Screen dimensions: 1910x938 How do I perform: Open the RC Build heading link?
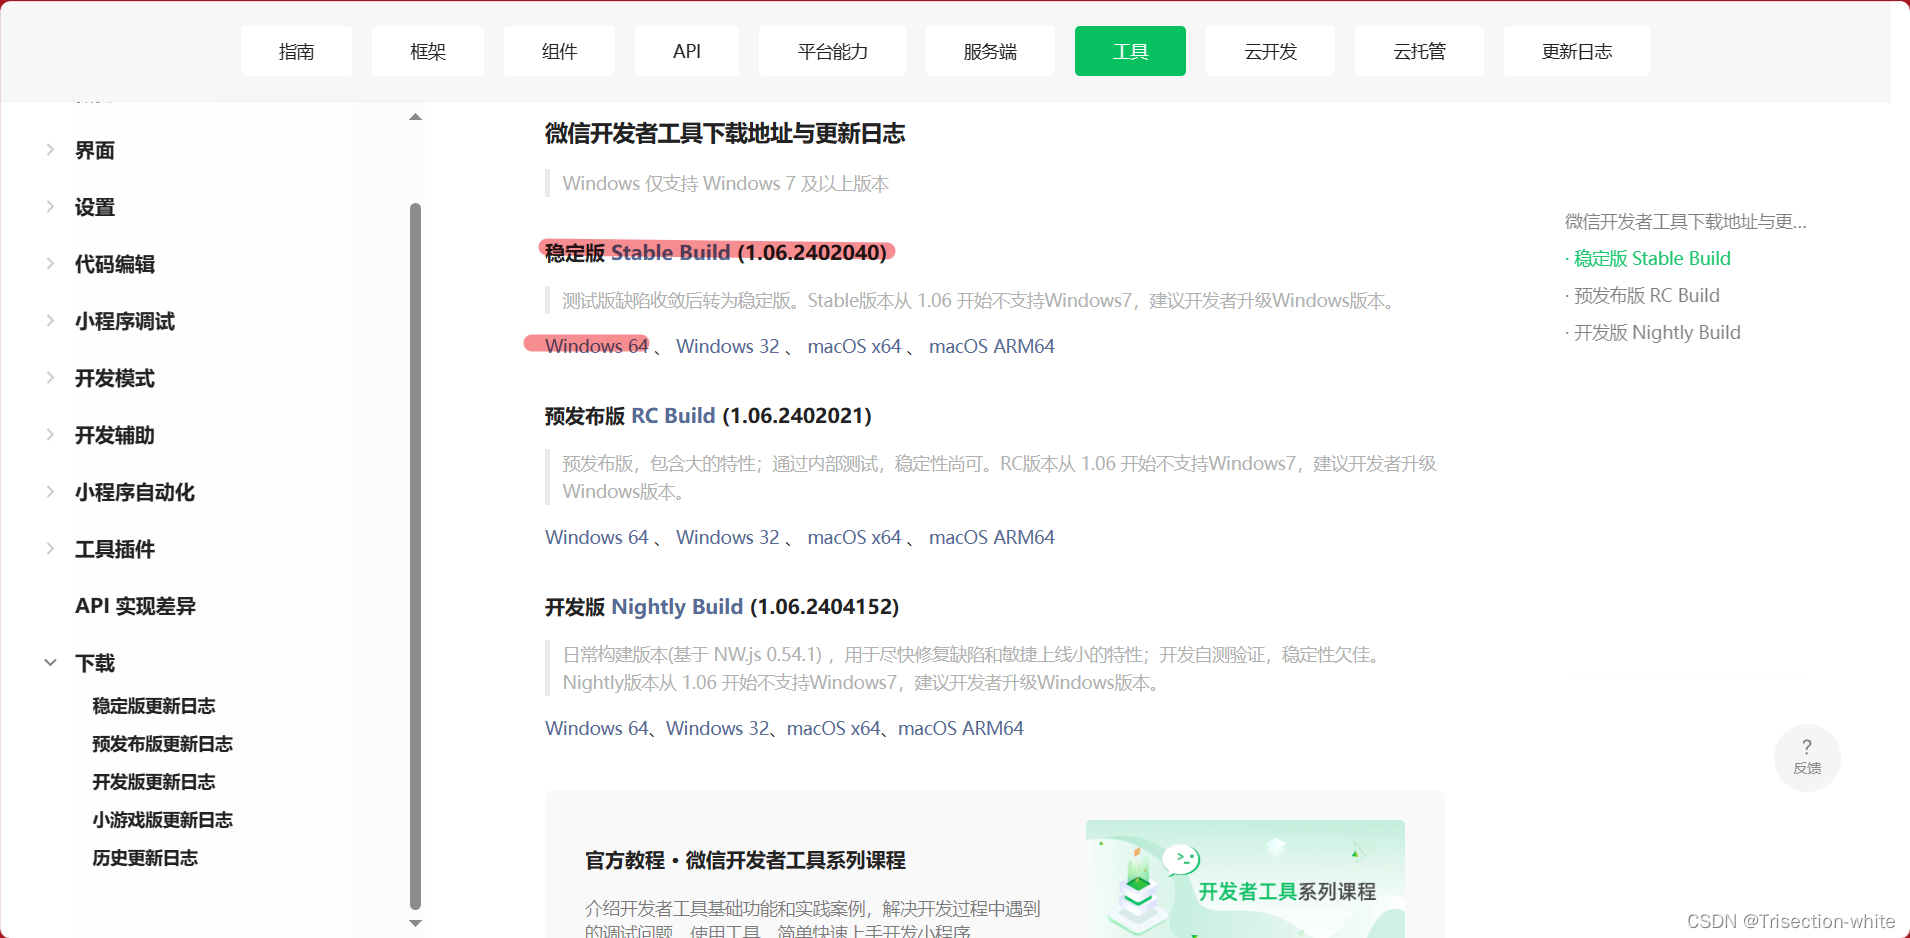[673, 416]
